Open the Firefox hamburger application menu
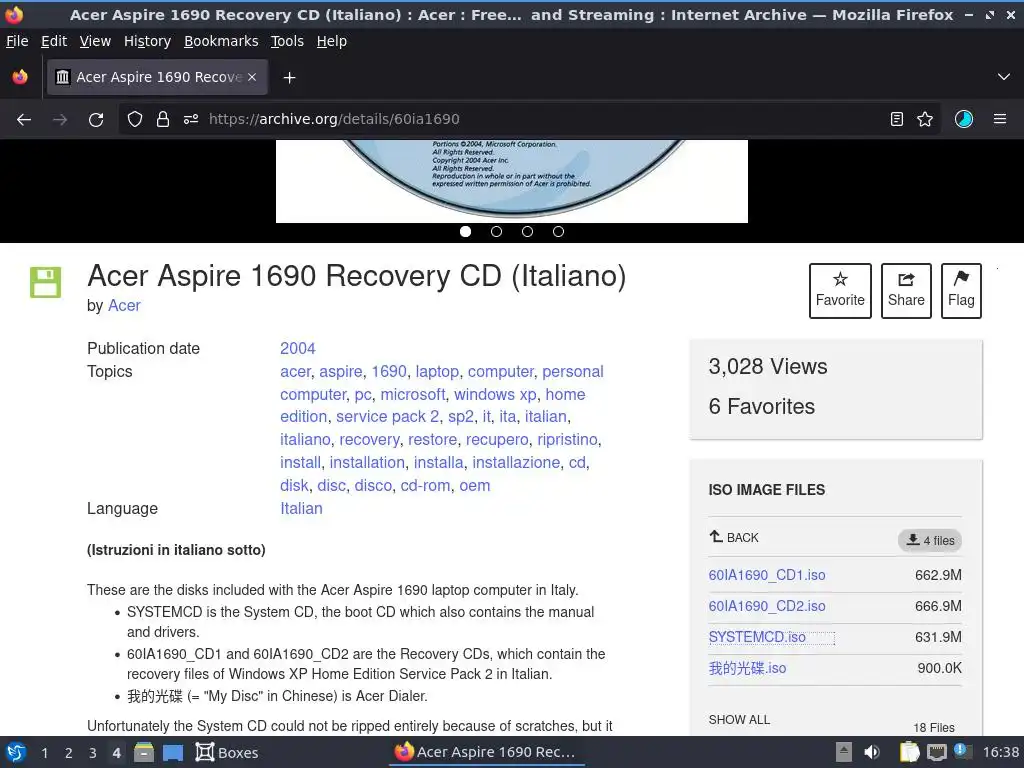The width and height of the screenshot is (1024, 768). click(1000, 119)
